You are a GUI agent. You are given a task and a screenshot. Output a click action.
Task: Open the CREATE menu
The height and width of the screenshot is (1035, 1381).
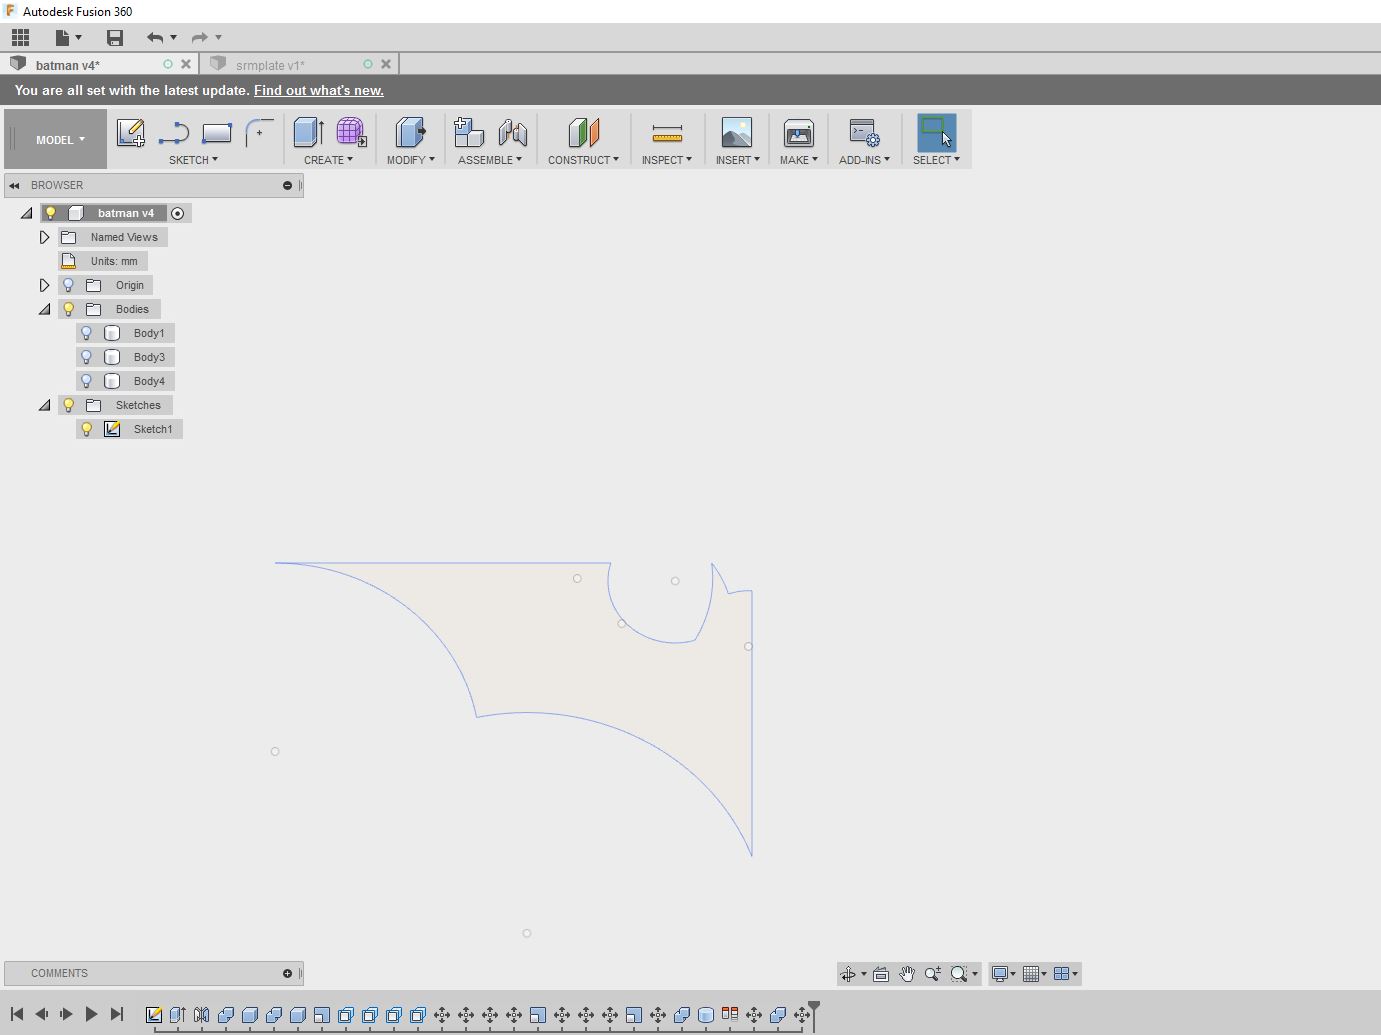(x=328, y=160)
